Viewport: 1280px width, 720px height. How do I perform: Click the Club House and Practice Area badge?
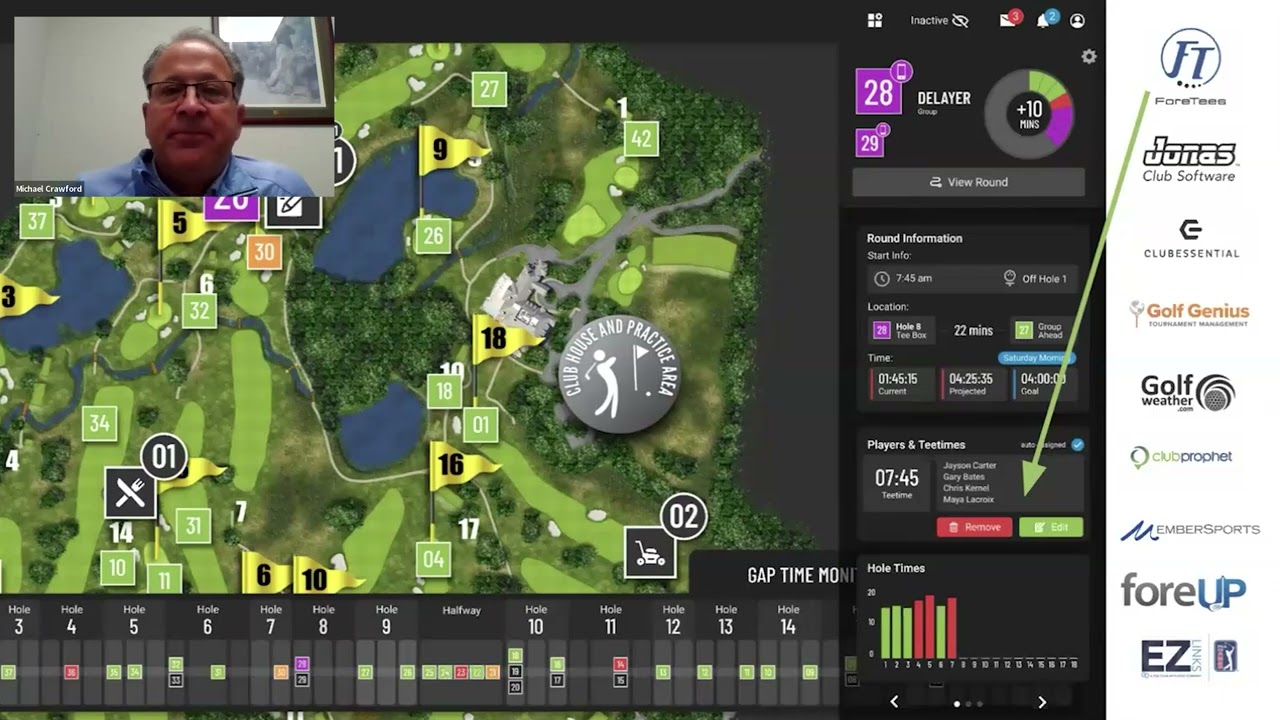(619, 376)
